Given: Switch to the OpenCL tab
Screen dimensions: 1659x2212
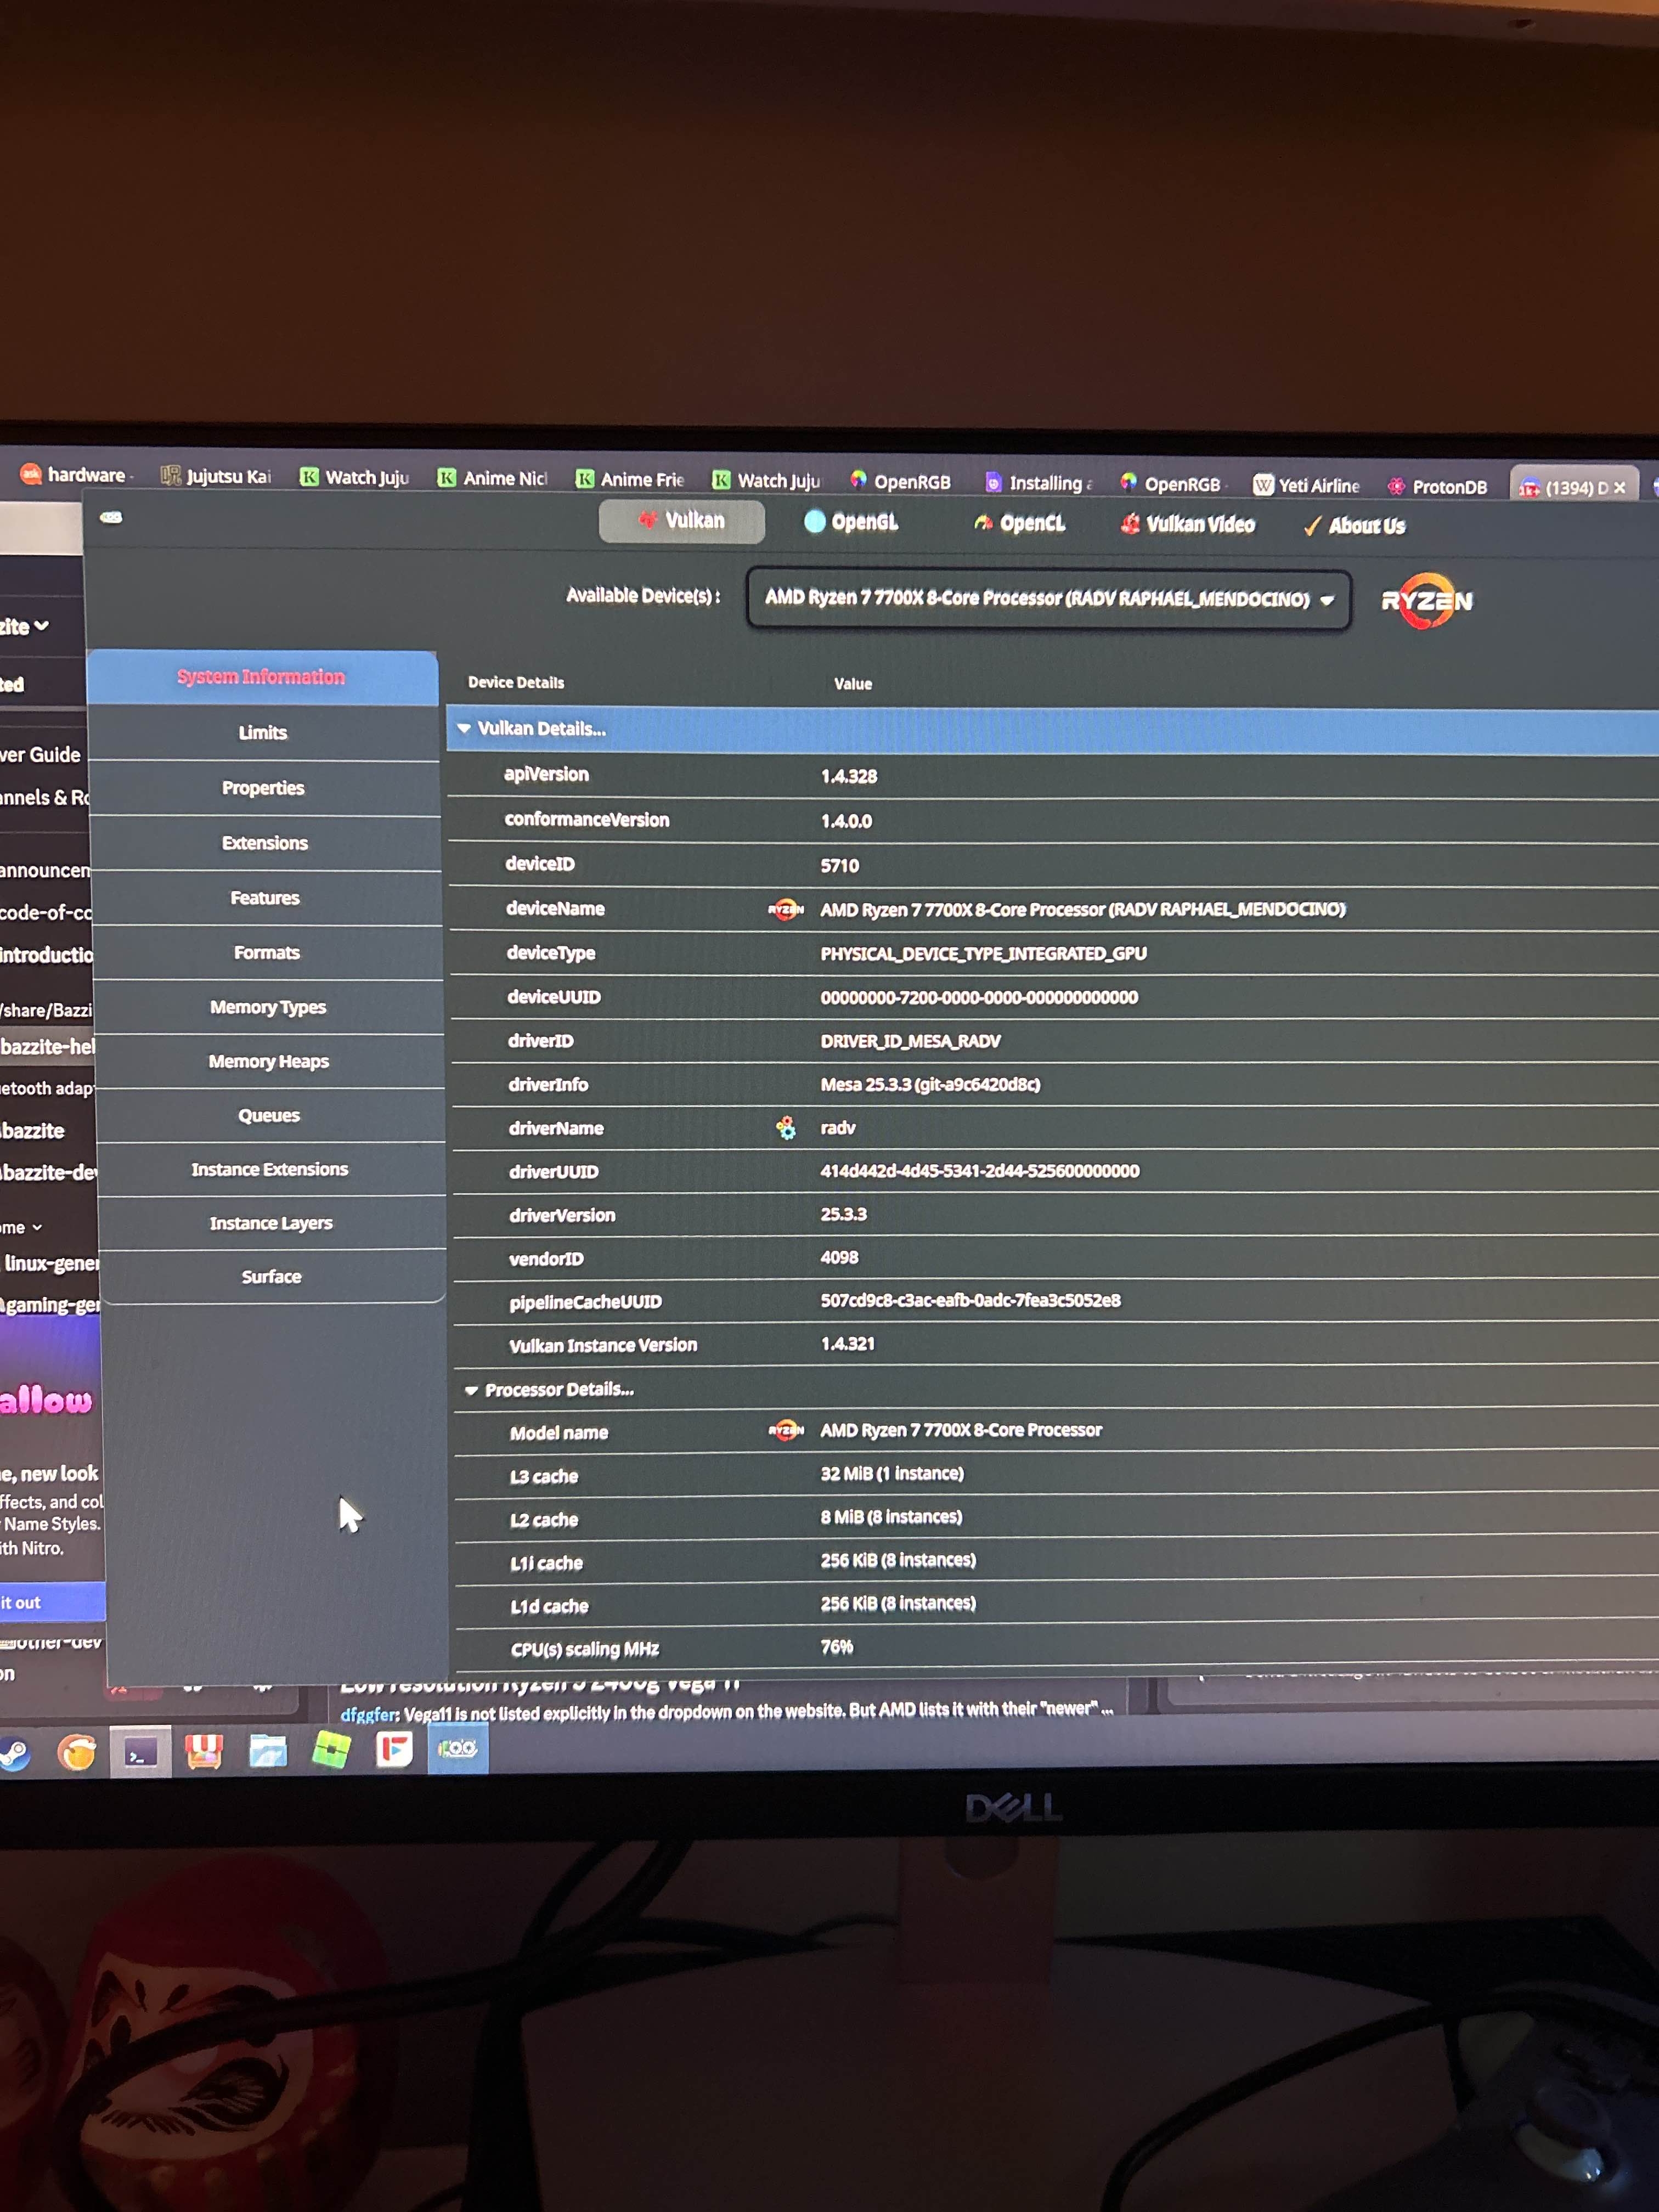Looking at the screenshot, I should click(x=1019, y=523).
